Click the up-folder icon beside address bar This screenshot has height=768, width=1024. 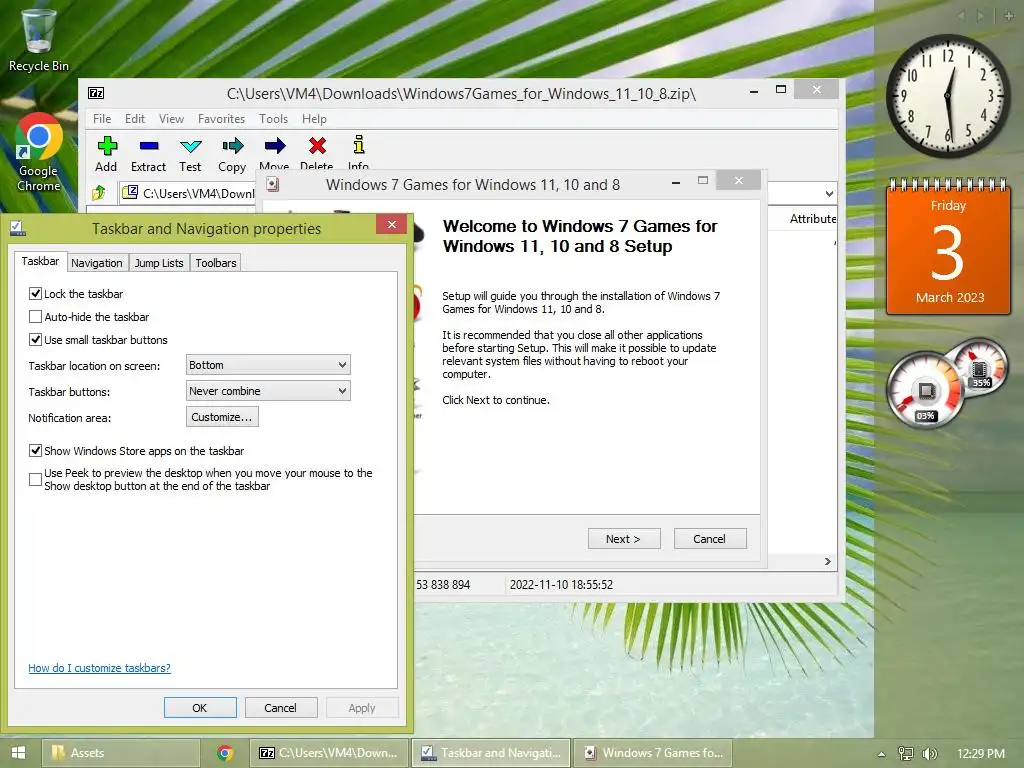tap(99, 193)
